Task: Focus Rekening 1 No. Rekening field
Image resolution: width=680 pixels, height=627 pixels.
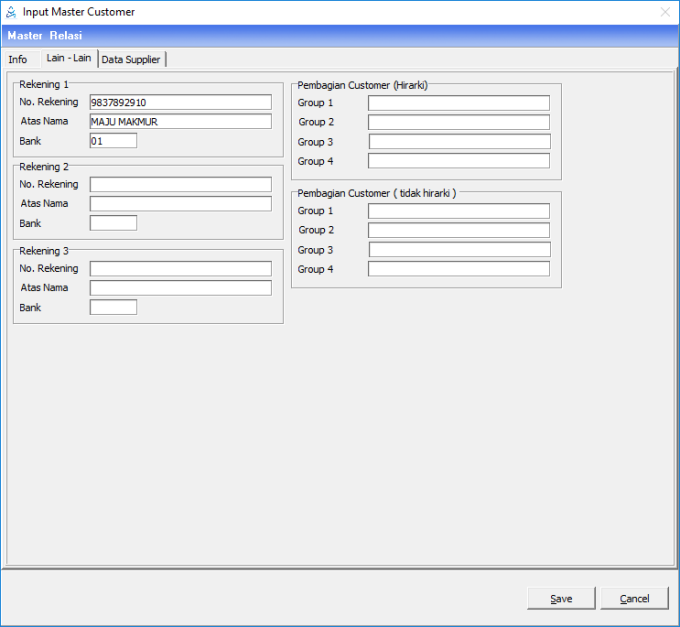Action: (180, 102)
